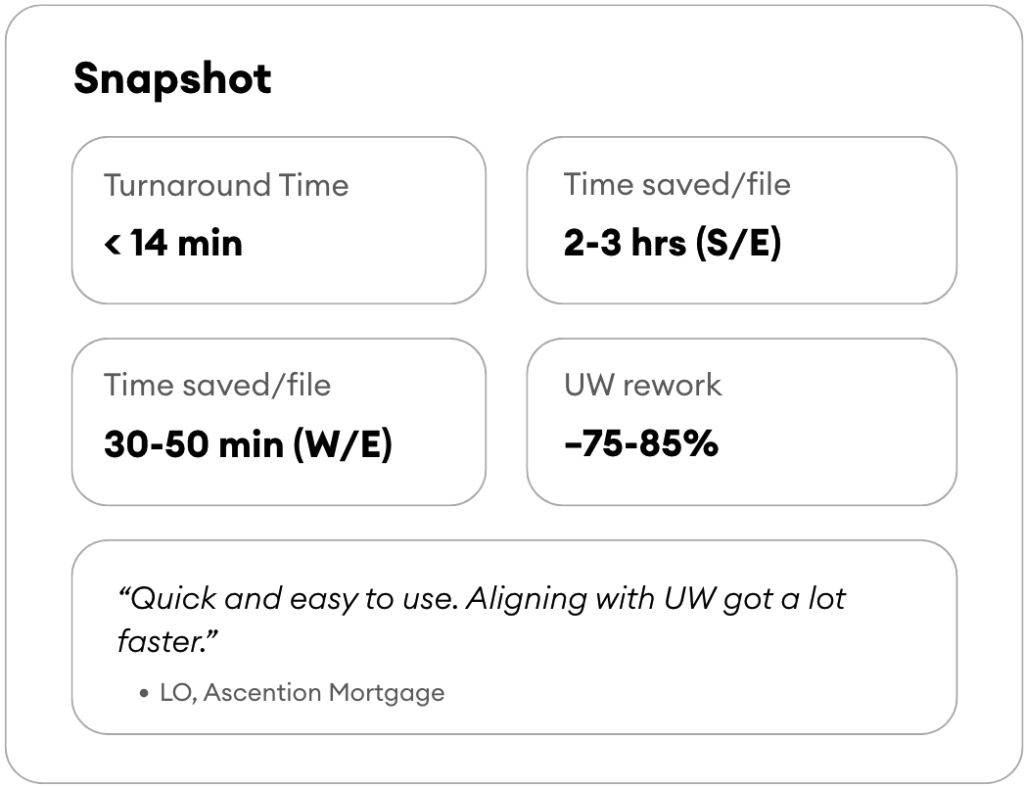Click the '-75-85%' value
Image resolution: width=1024 pixels, height=786 pixels.
[641, 445]
